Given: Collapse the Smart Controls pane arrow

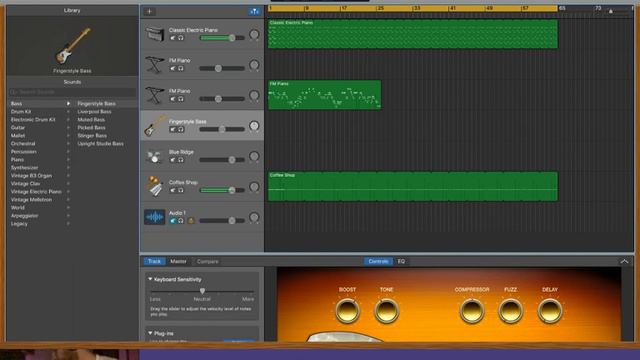Looking at the screenshot, I should click(624, 261).
